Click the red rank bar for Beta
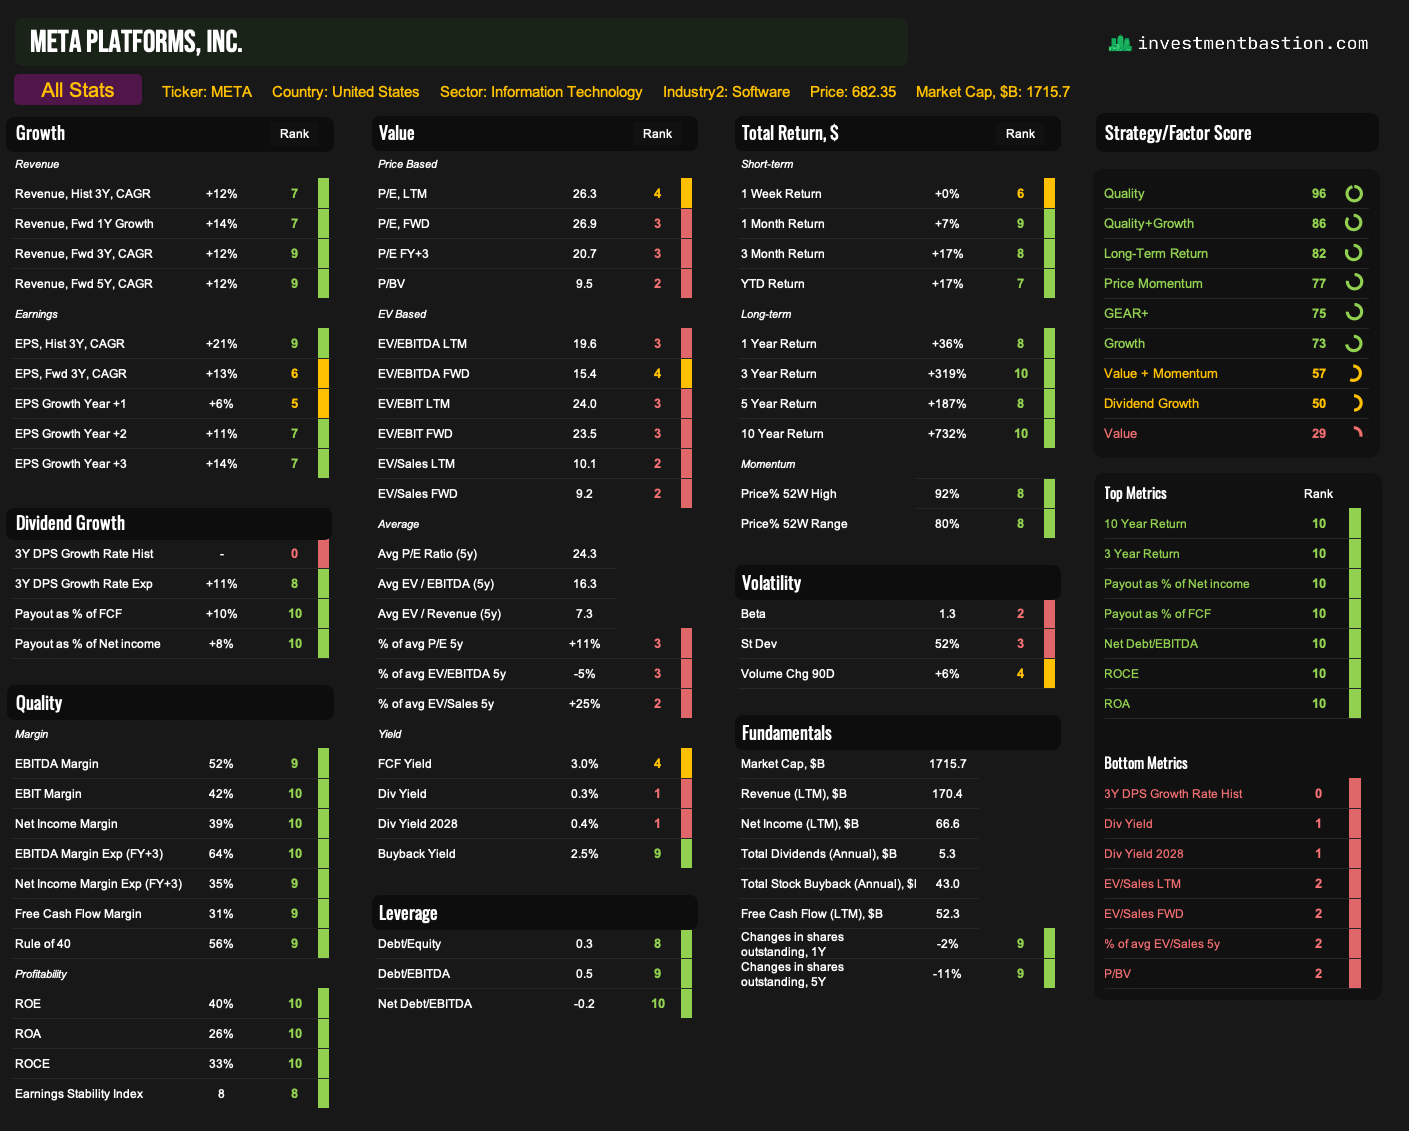1409x1131 pixels. coord(1049,613)
